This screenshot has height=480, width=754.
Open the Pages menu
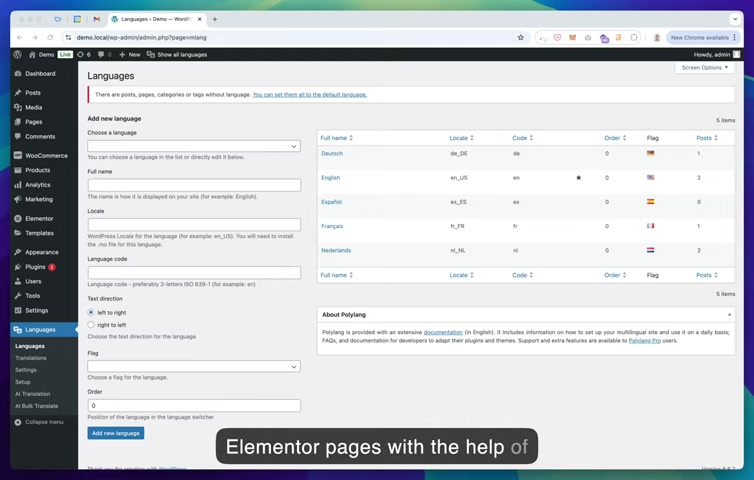coord(34,122)
